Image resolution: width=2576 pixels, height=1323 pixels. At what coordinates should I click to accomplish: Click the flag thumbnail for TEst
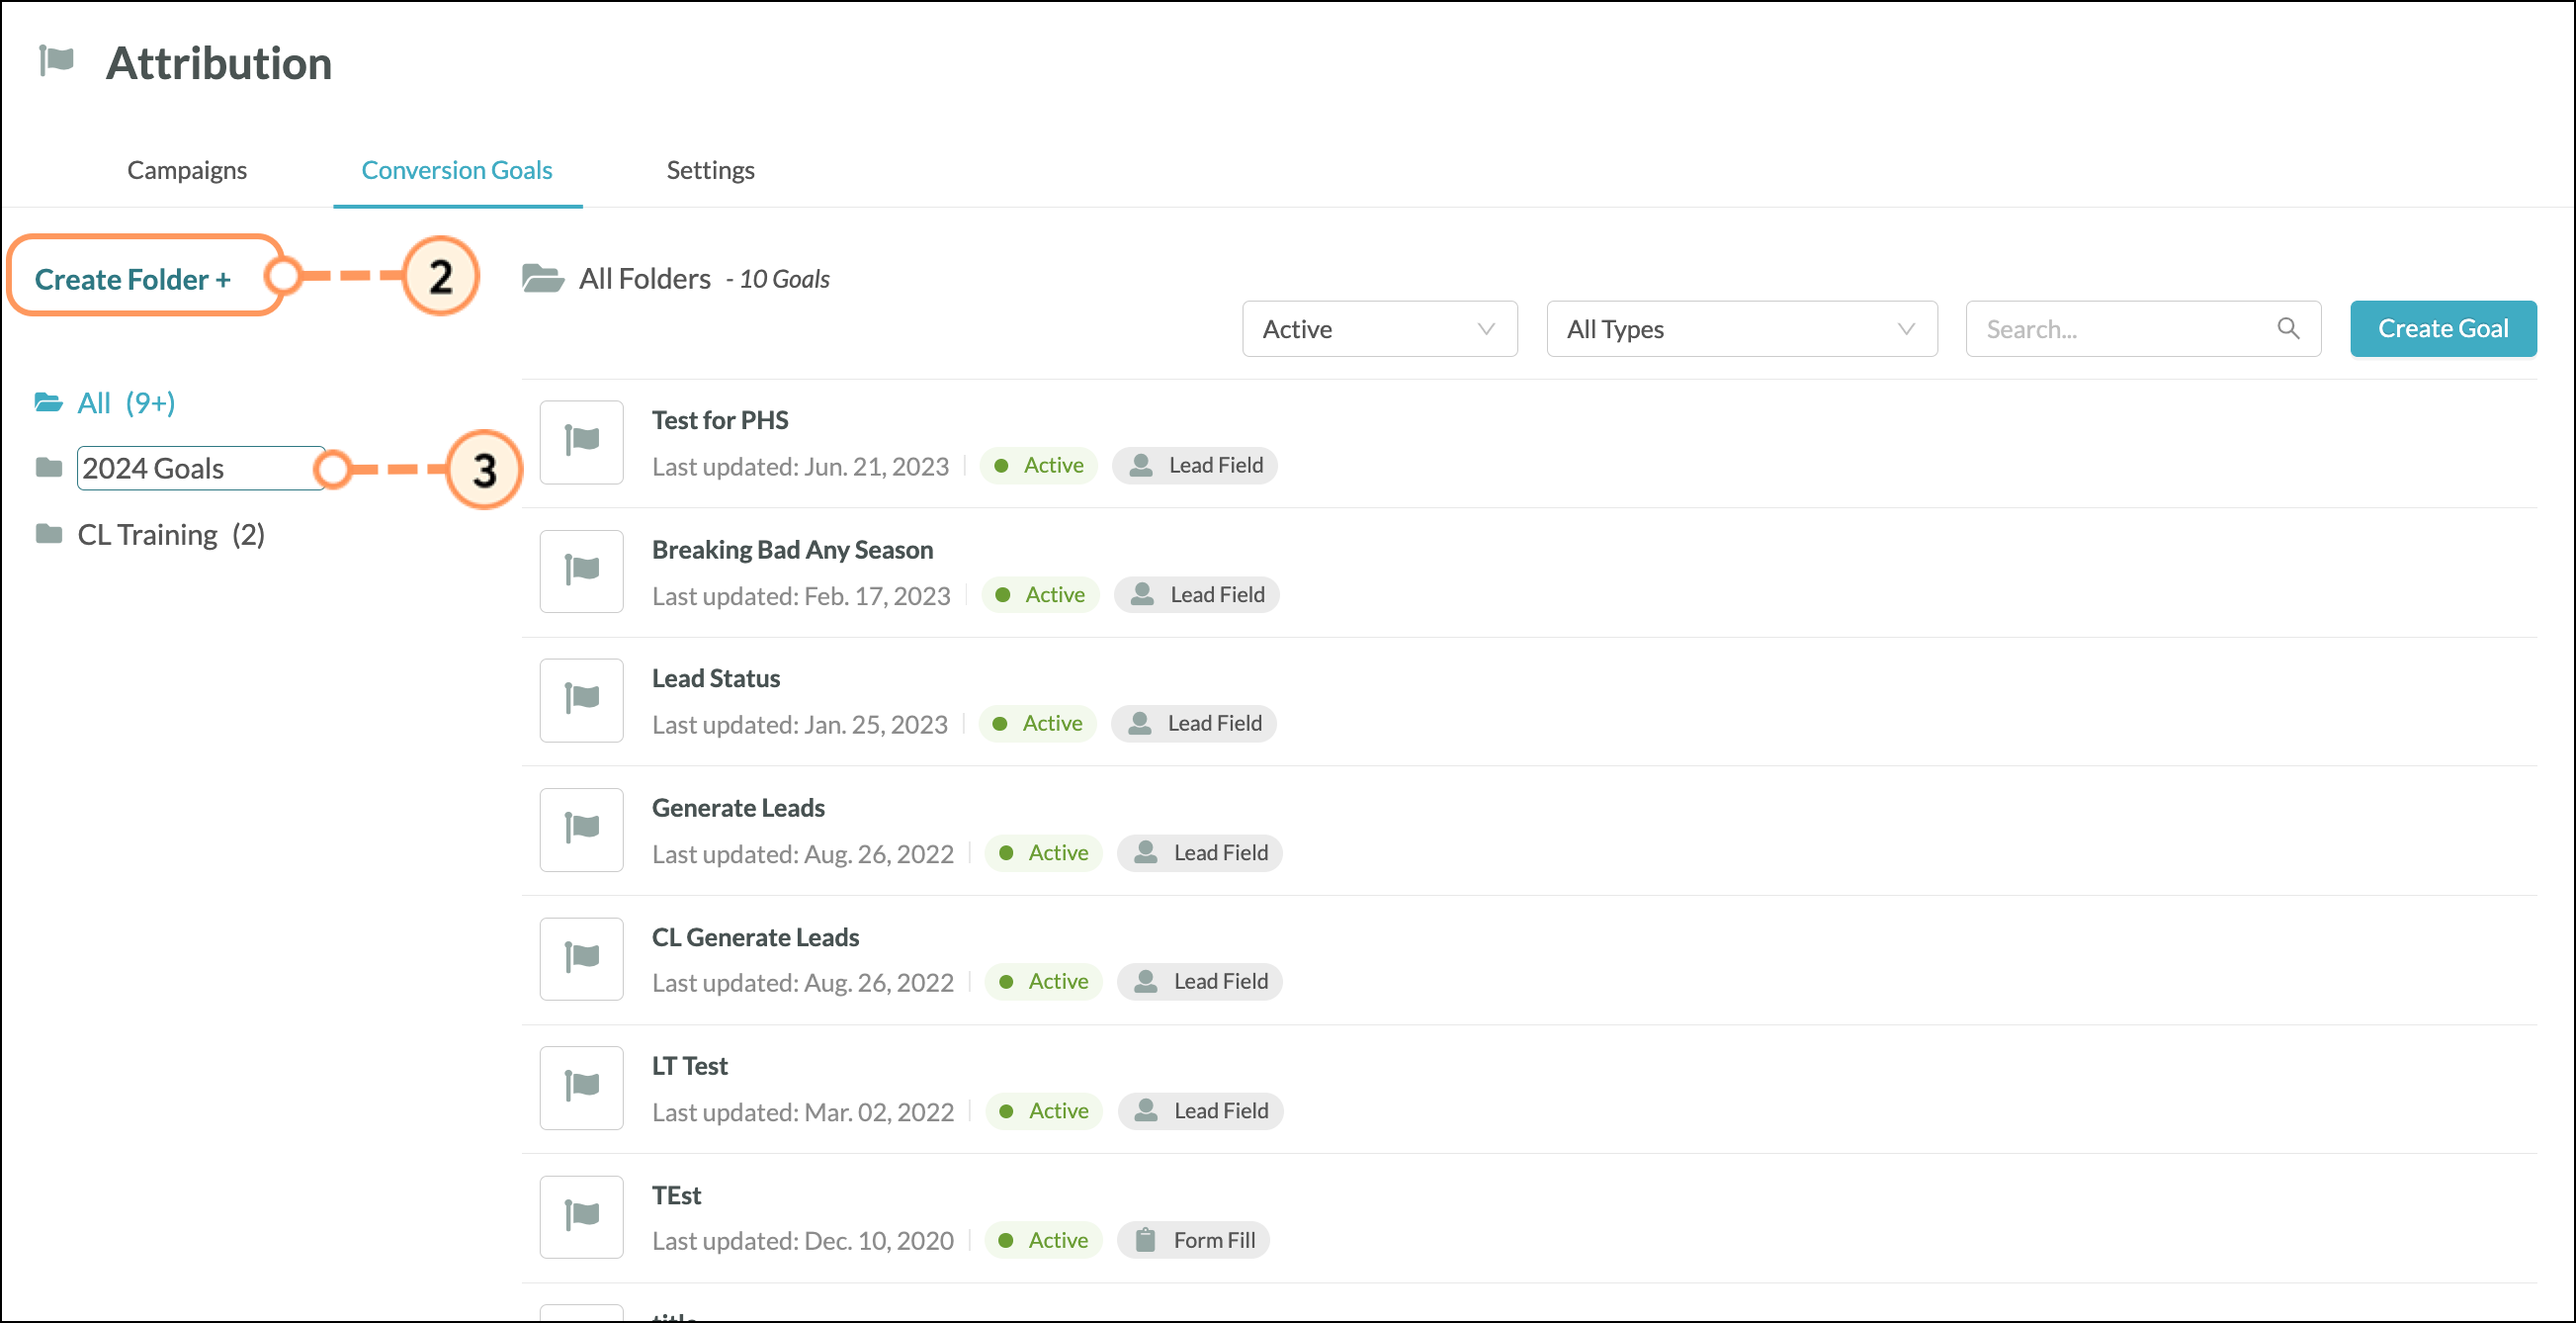pyautogui.click(x=581, y=1217)
